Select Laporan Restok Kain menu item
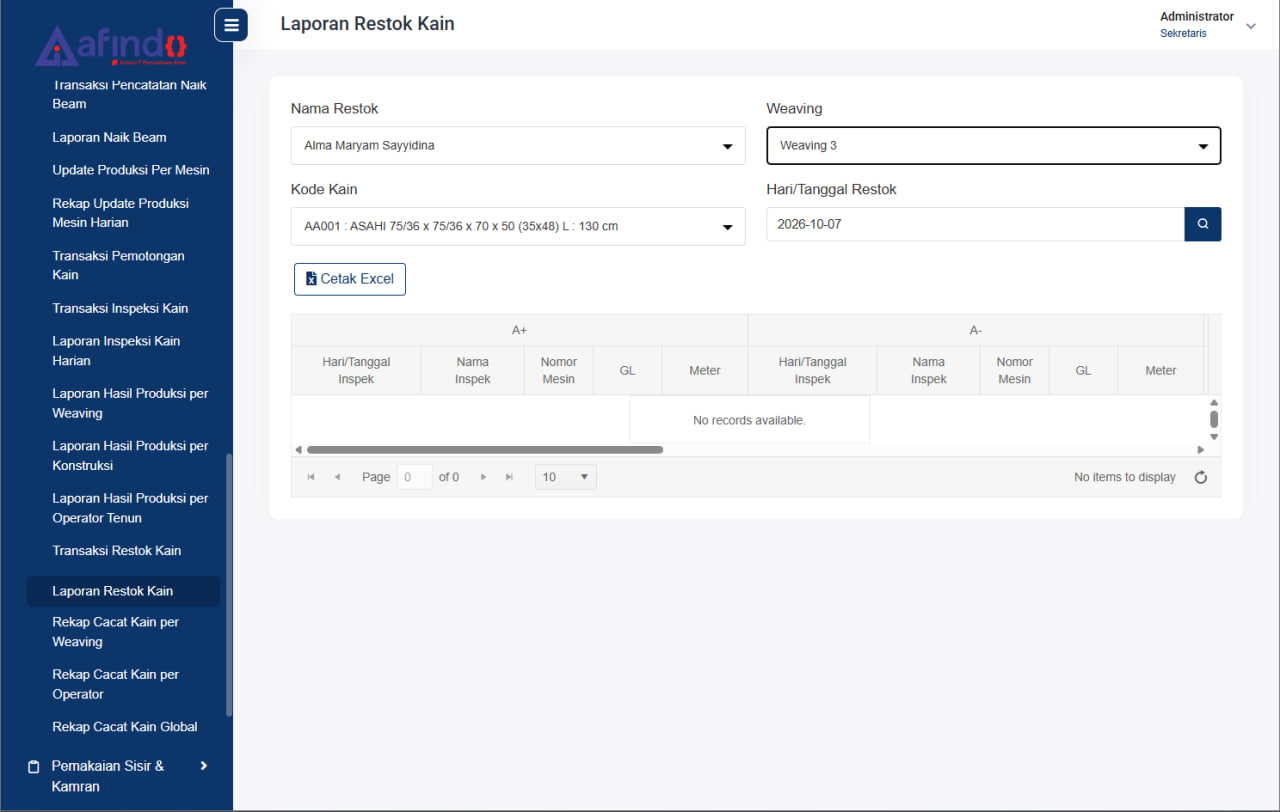This screenshot has height=812, width=1280. pyautogui.click(x=123, y=591)
